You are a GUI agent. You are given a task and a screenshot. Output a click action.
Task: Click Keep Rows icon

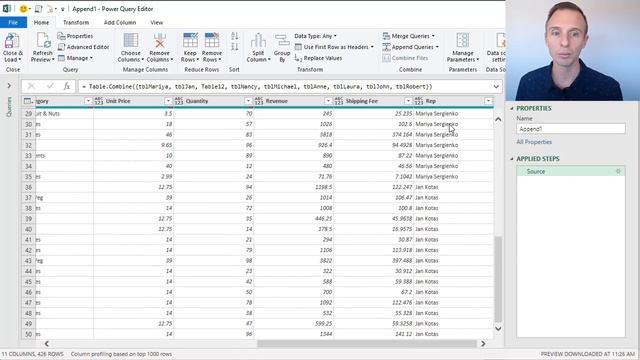190,41
